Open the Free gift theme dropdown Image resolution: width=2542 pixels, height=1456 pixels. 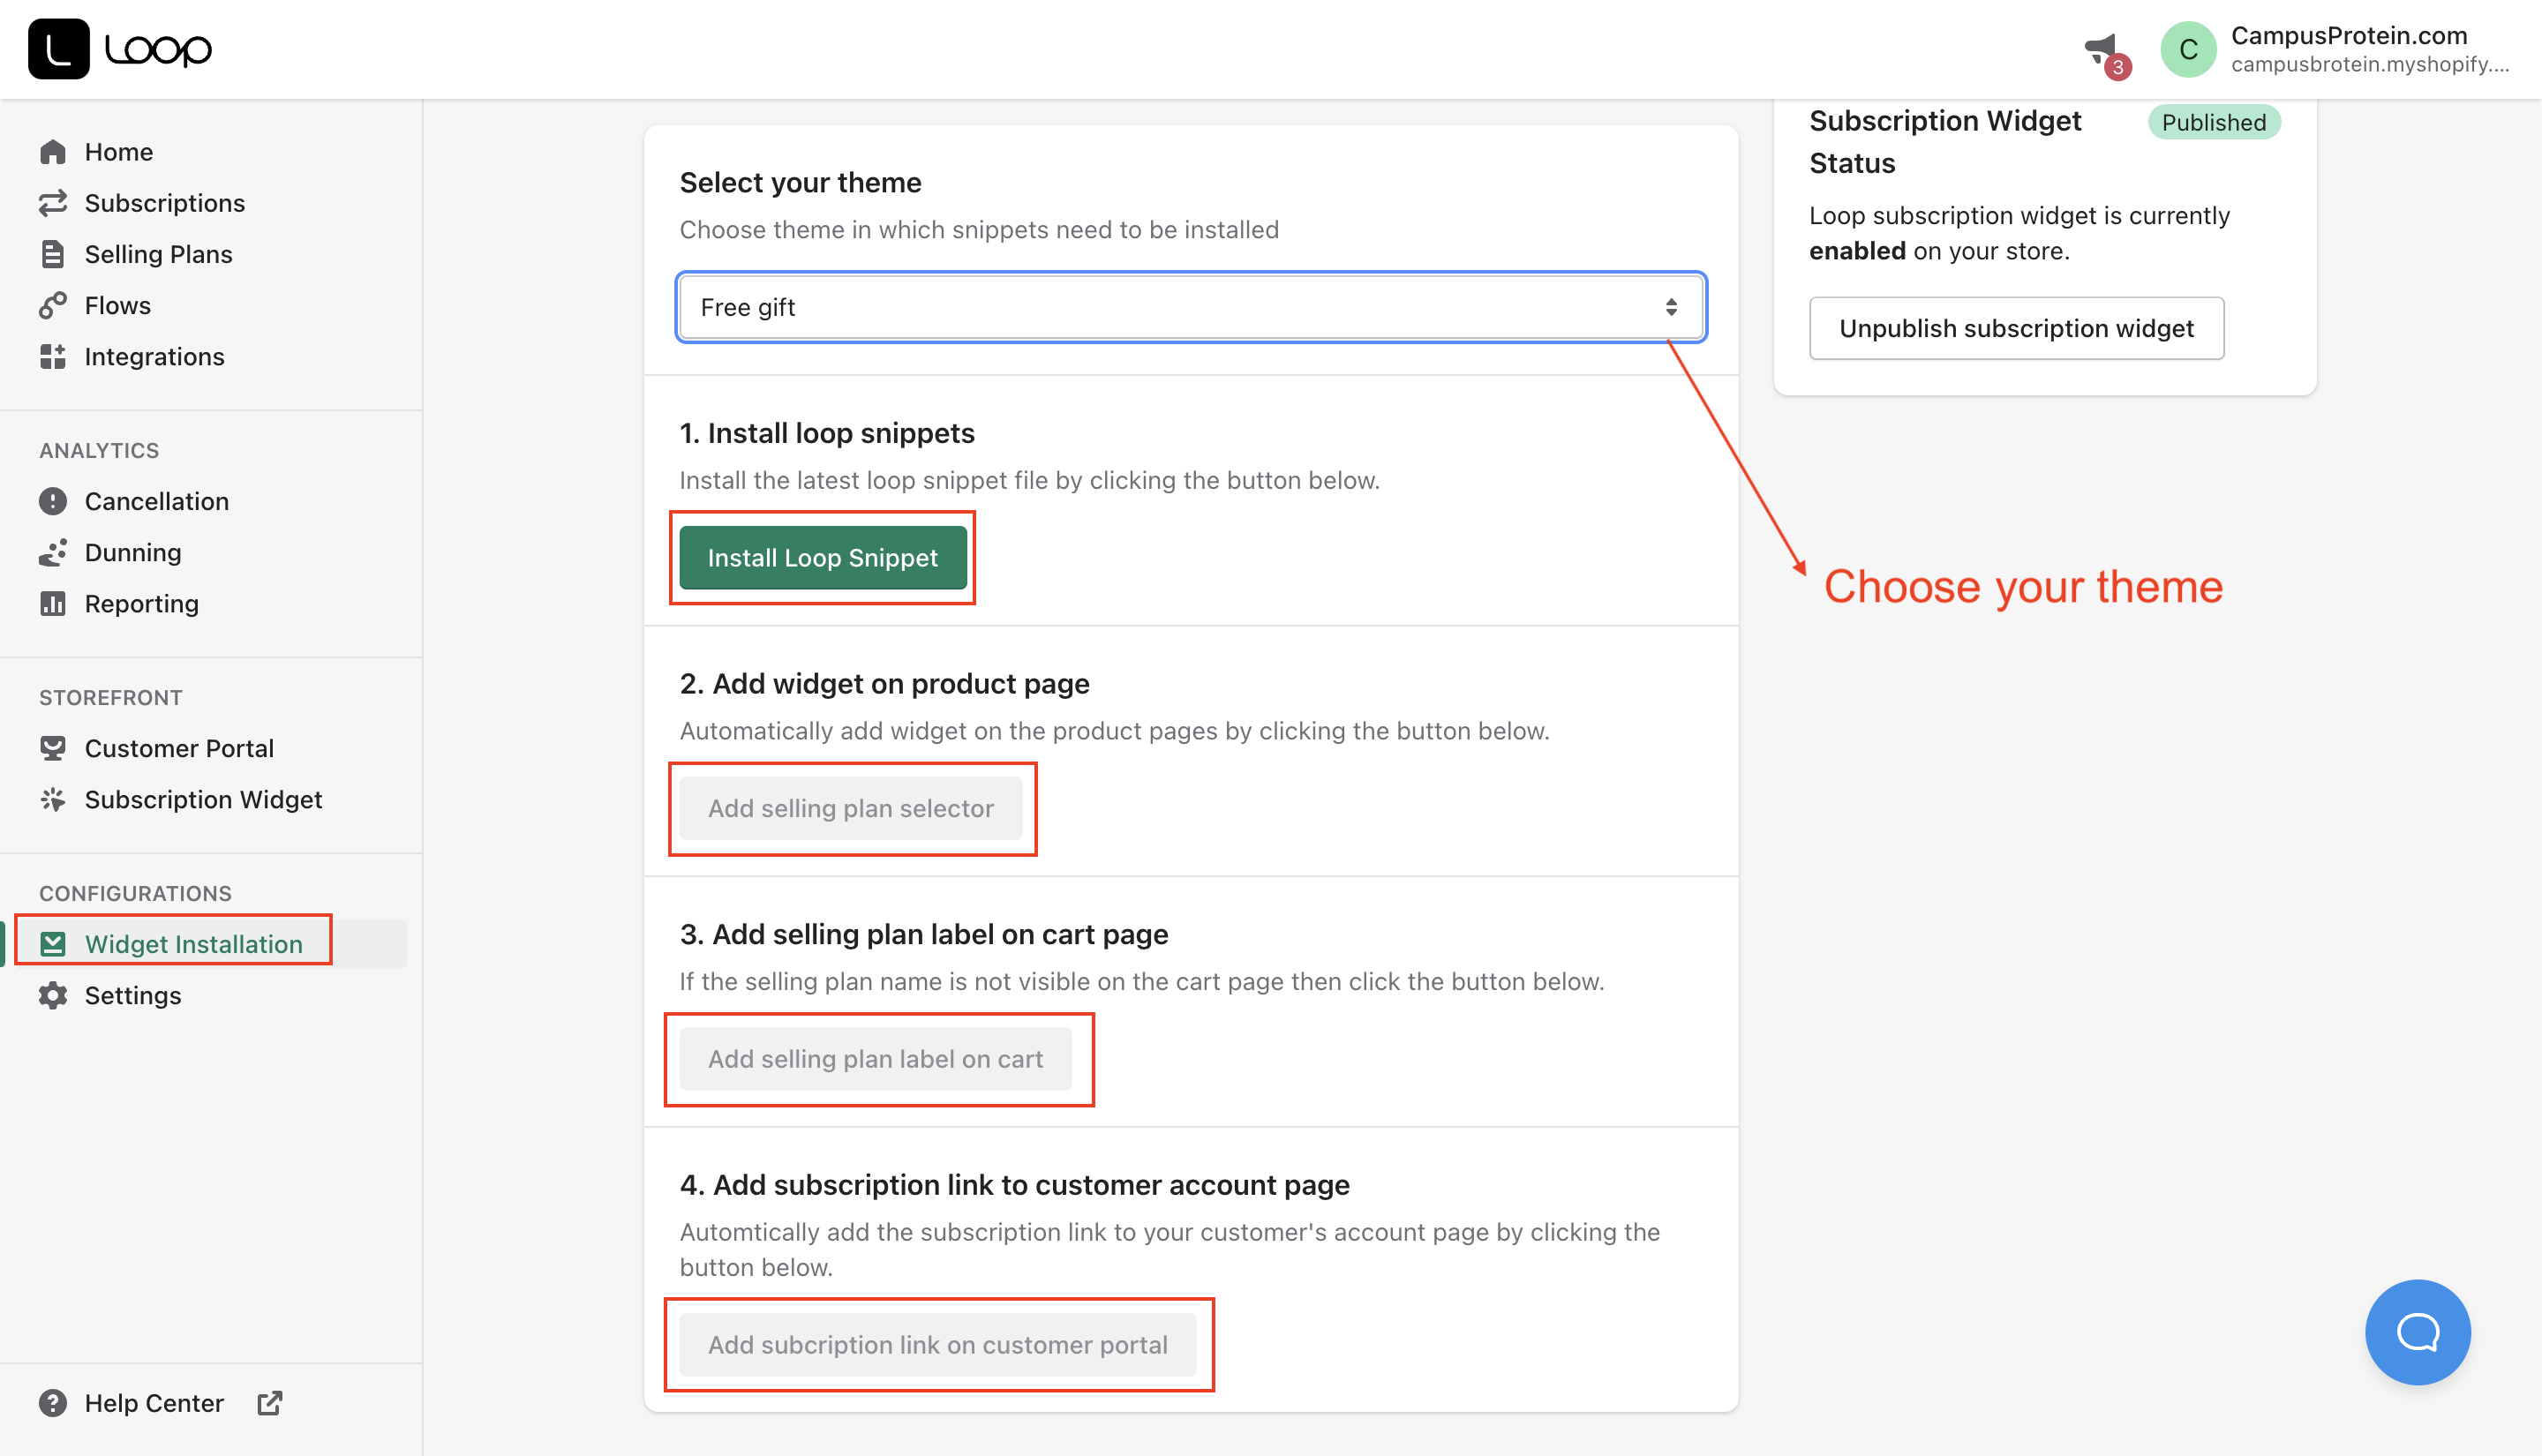1189,307
